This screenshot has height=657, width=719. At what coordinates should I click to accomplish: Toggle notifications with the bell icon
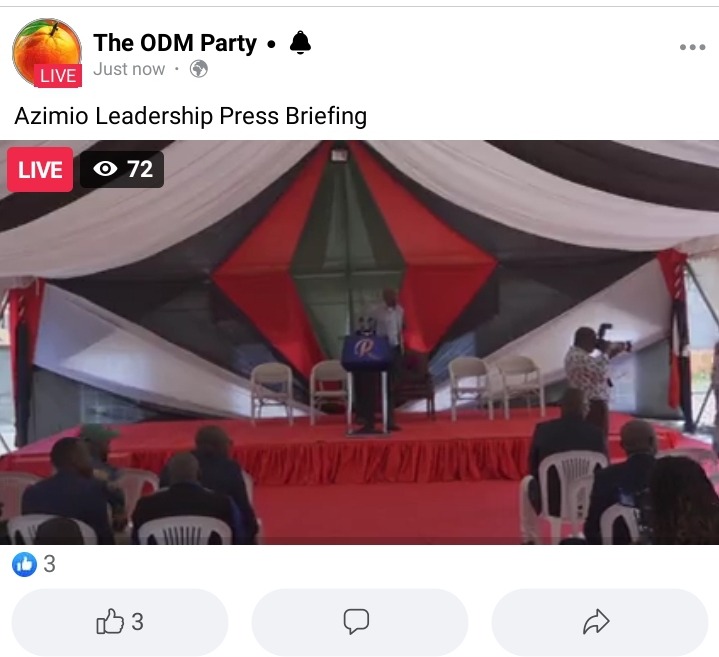pos(300,43)
